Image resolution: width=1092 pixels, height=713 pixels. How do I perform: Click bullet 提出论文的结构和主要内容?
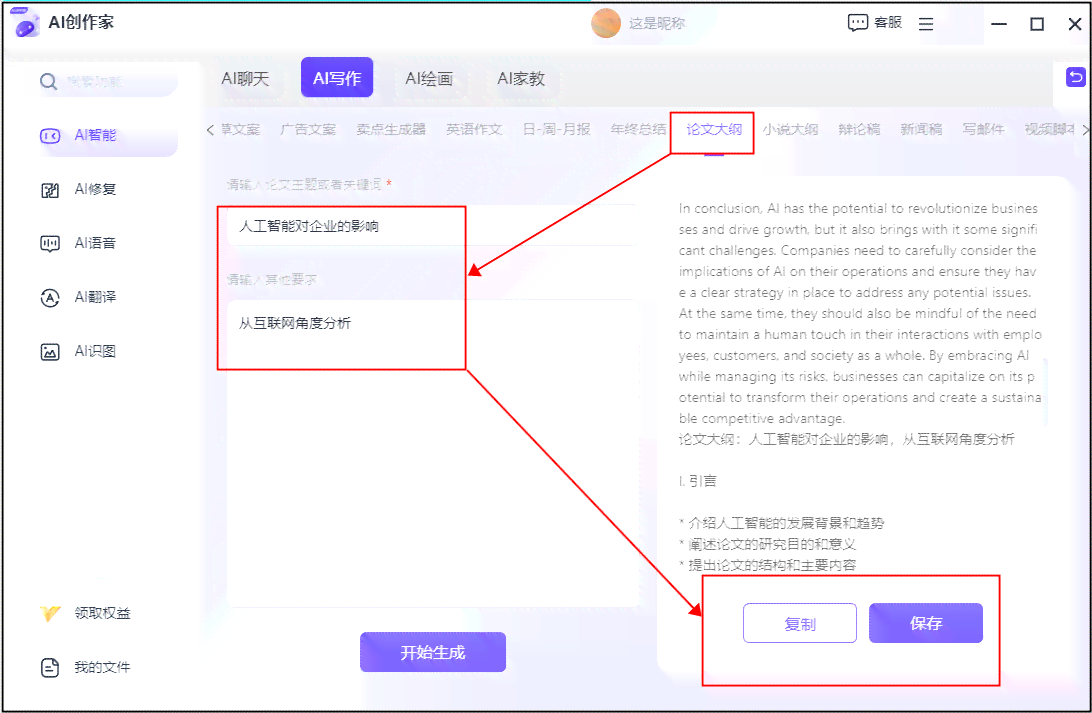point(767,565)
